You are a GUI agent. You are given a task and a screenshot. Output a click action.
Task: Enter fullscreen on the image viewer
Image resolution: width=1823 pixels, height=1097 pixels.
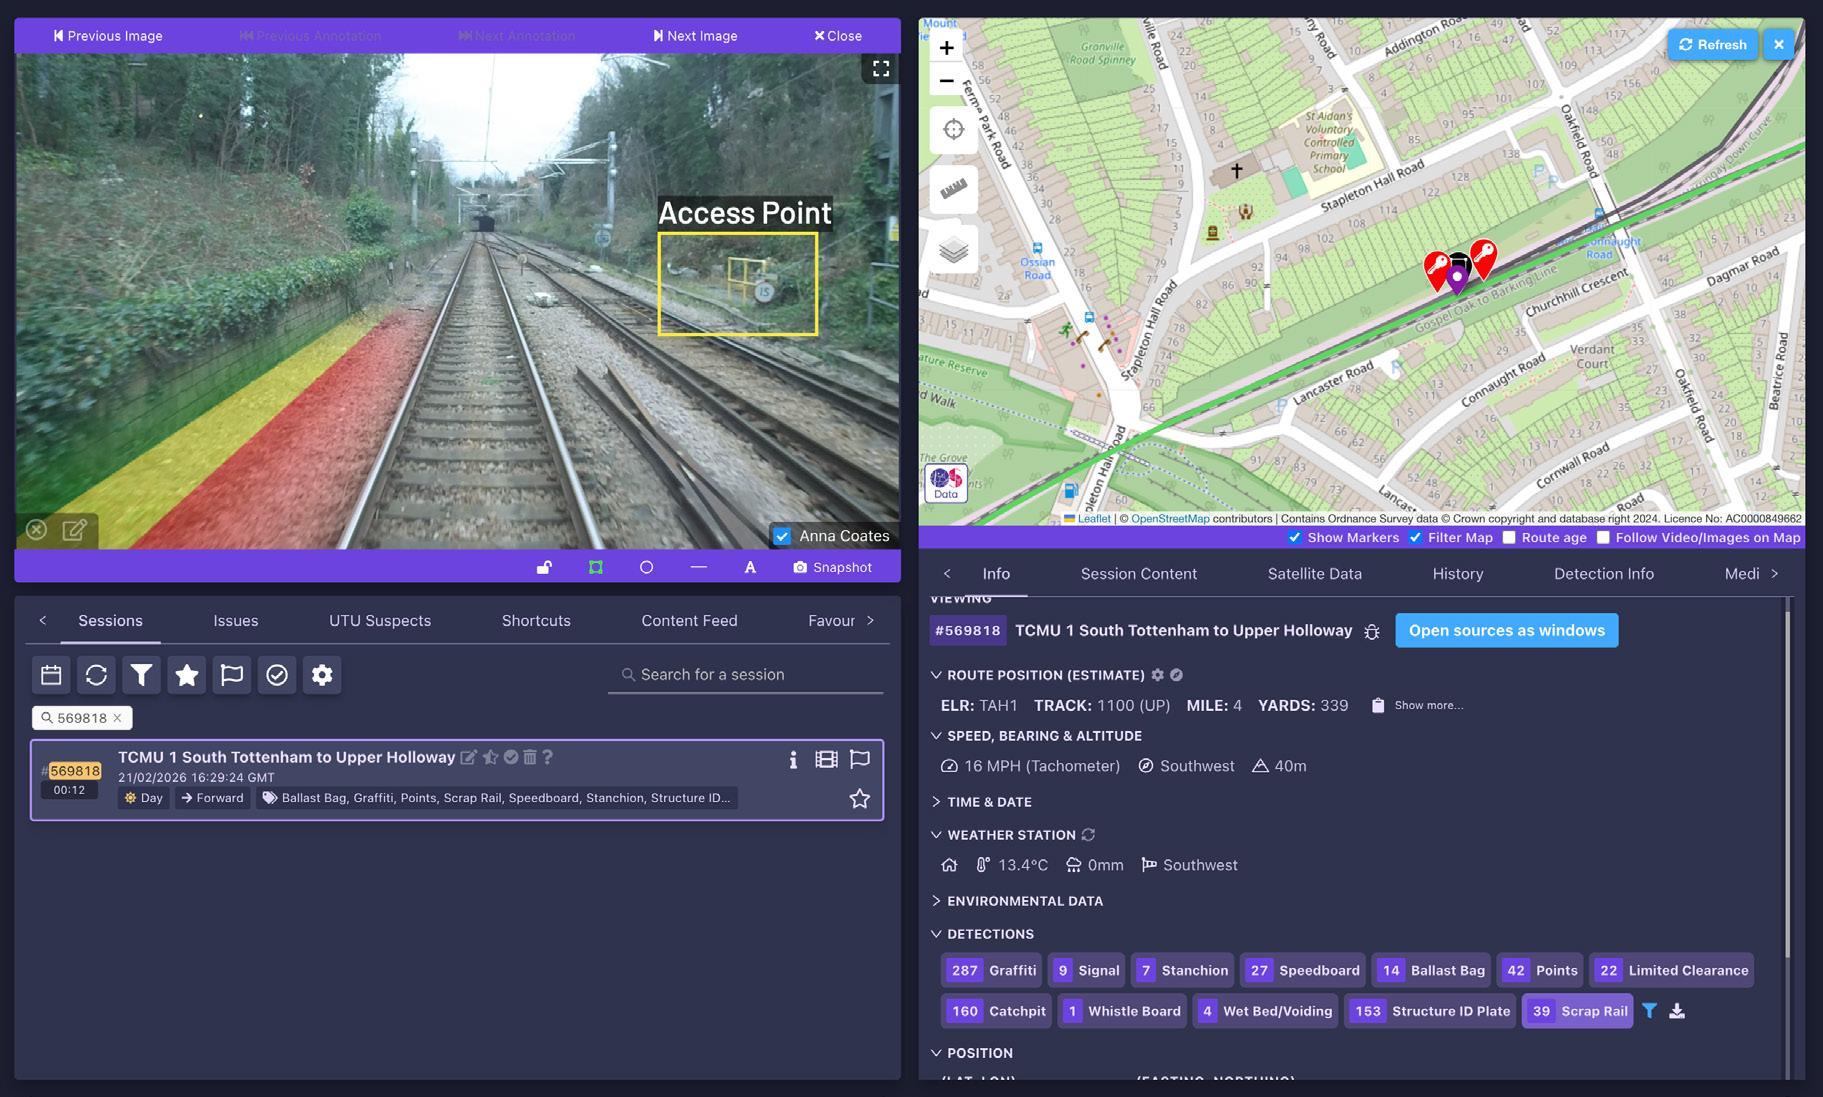coord(881,69)
